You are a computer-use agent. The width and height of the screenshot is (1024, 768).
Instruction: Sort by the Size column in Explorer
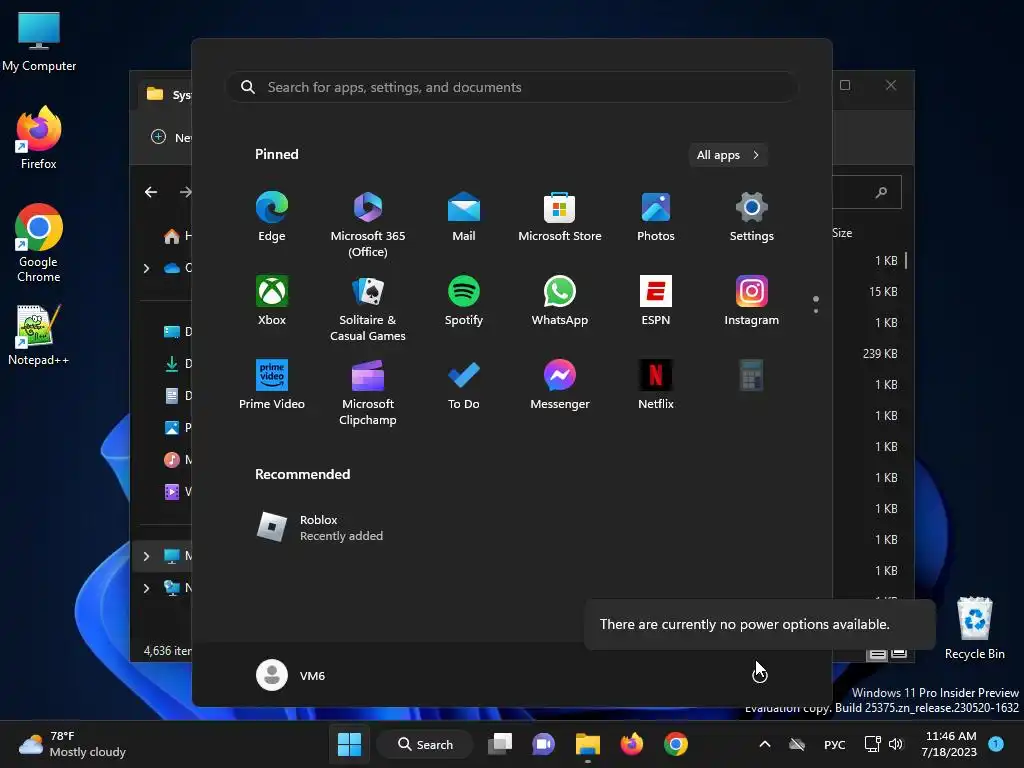tap(842, 233)
